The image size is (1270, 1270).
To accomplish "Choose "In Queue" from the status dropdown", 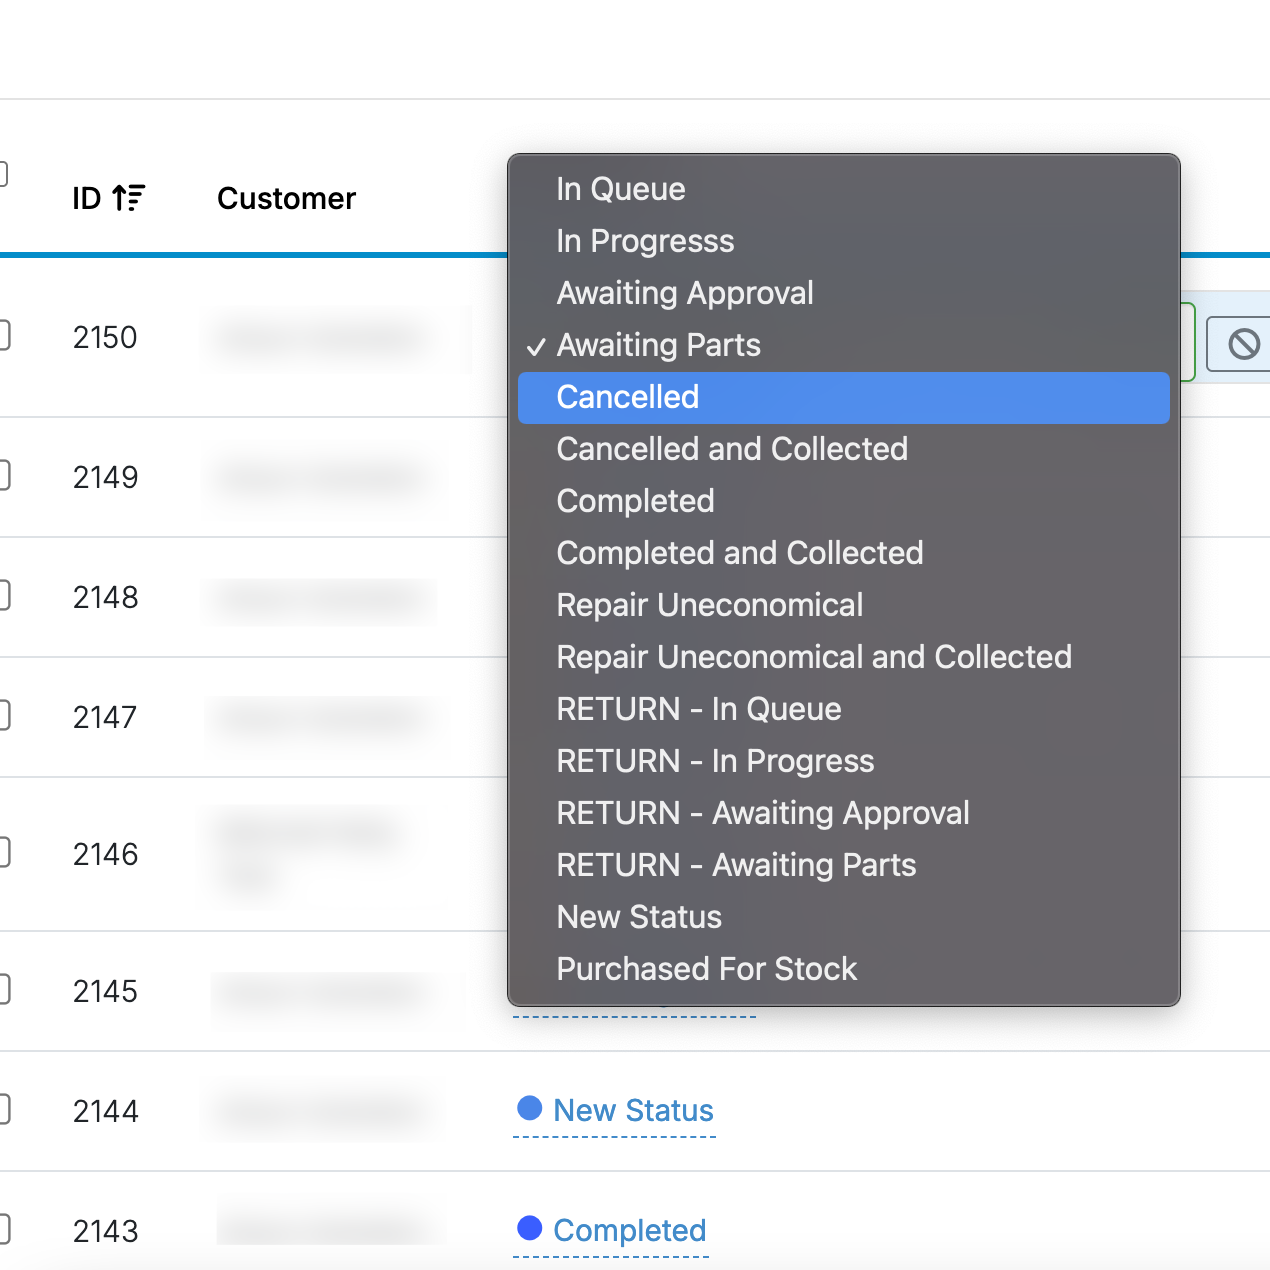I will tap(620, 189).
